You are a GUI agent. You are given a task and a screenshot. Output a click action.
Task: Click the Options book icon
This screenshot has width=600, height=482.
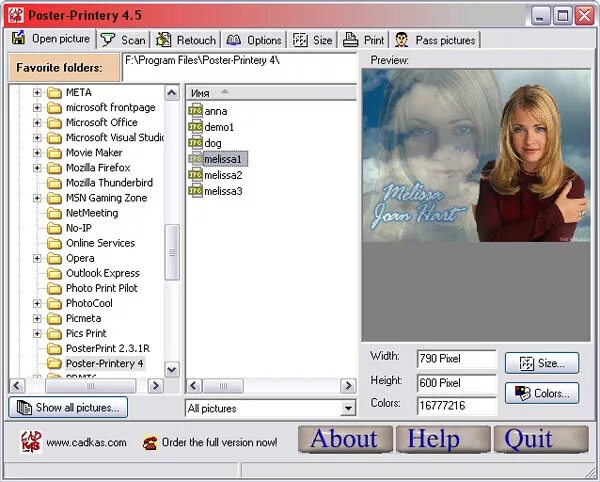coord(233,40)
